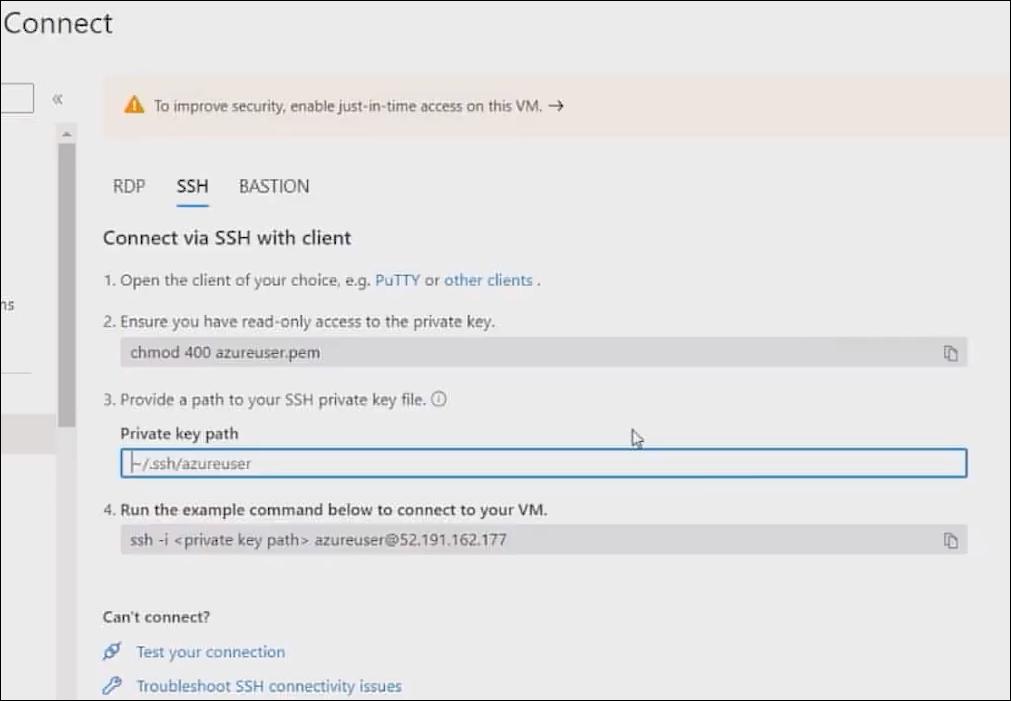
Task: Click the sidebar scrollbar up arrow
Action: coord(66,133)
